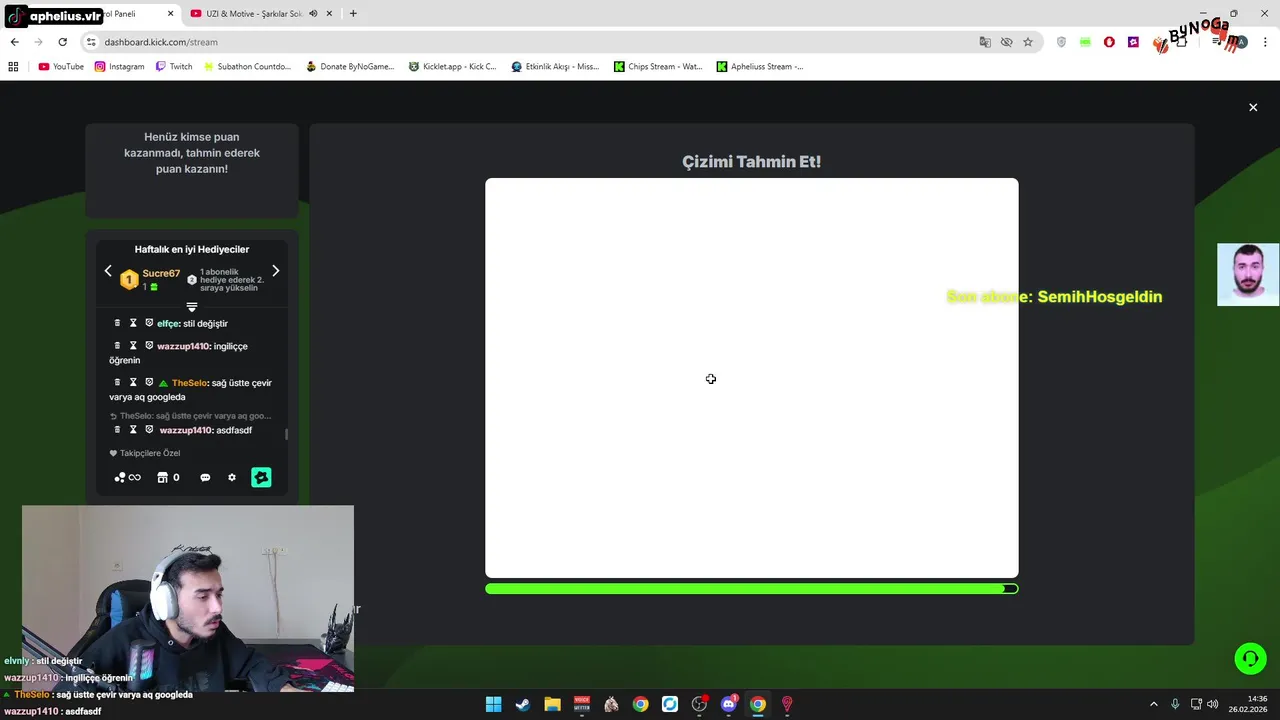This screenshot has width=1280, height=720.
Task: Click the red shield extension icon
Action: 1109,42
